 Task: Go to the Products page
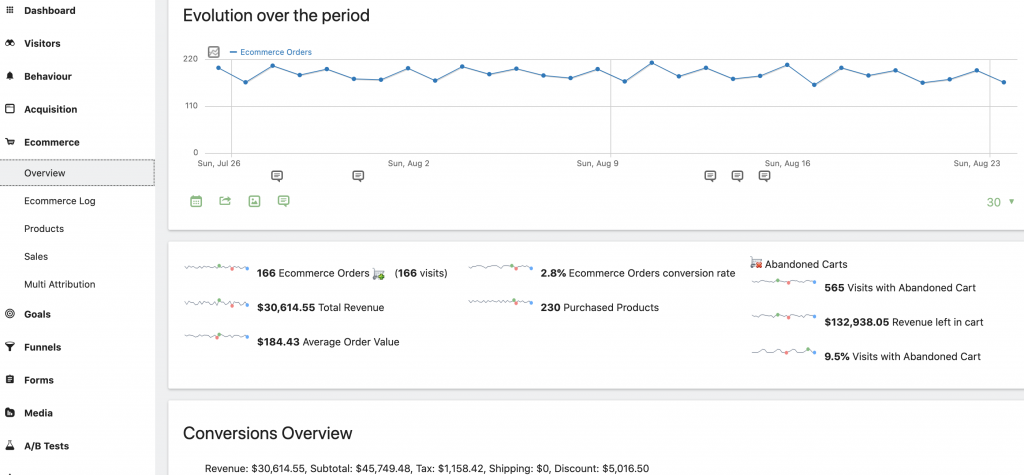click(x=44, y=229)
